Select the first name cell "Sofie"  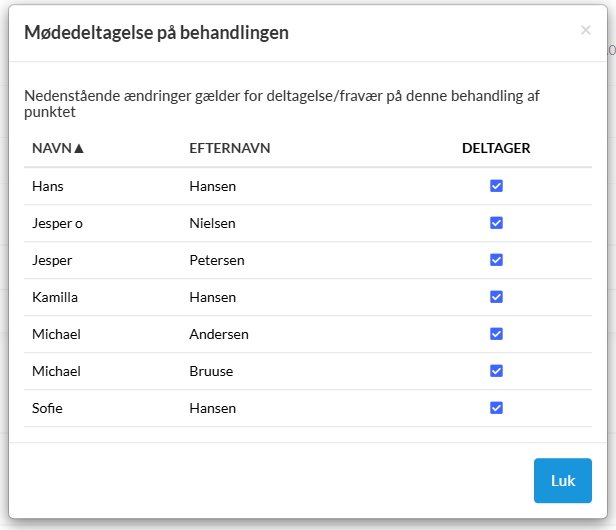49,408
